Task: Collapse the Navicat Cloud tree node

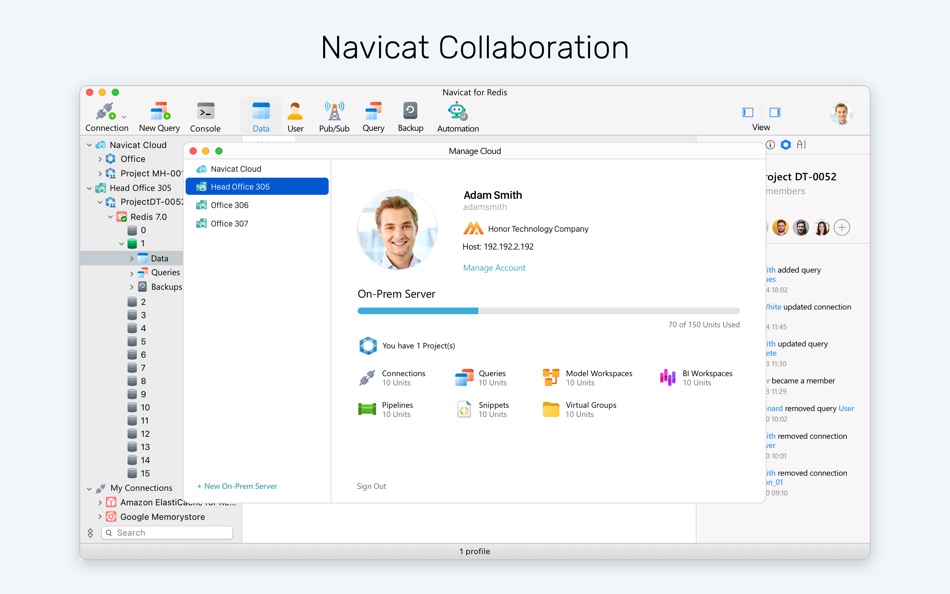Action: pos(89,145)
